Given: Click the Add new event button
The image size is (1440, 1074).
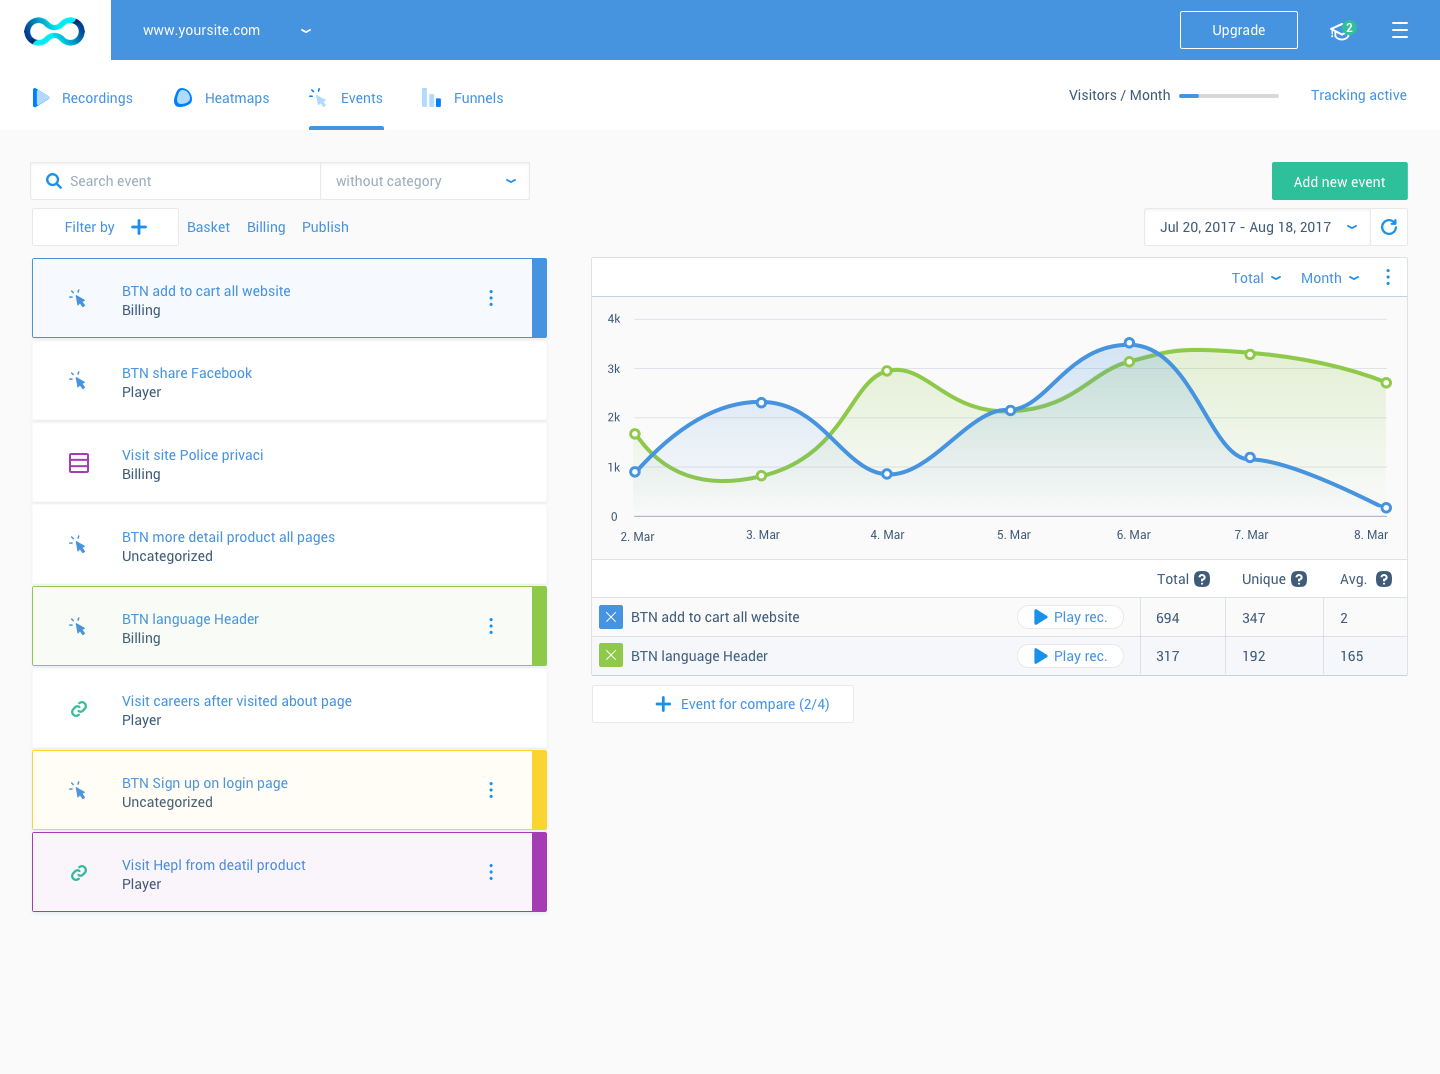Looking at the screenshot, I should point(1340,181).
